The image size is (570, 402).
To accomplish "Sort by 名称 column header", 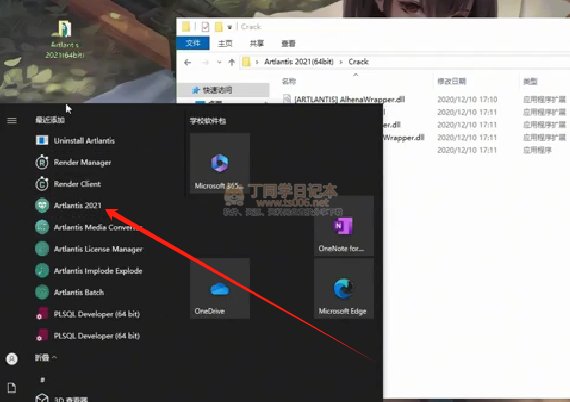I will (x=289, y=81).
